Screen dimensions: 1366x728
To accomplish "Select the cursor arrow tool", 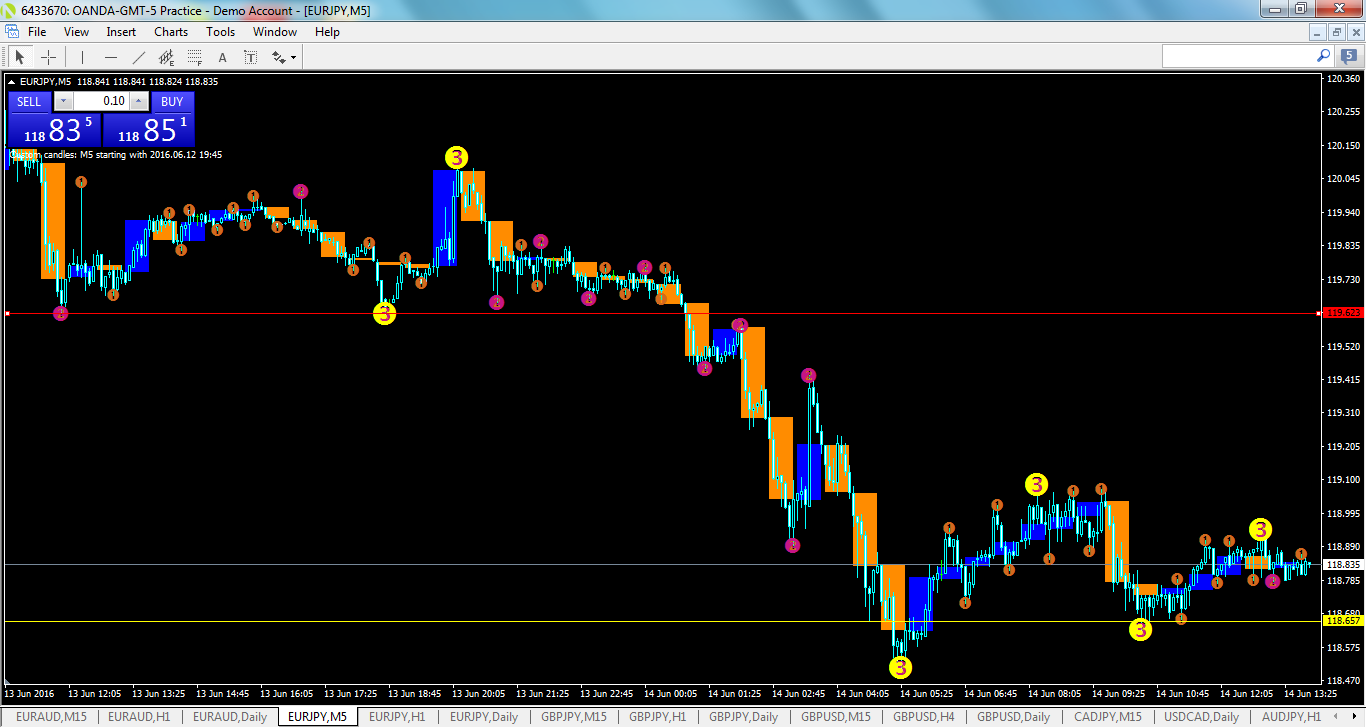I will pyautogui.click(x=20, y=56).
